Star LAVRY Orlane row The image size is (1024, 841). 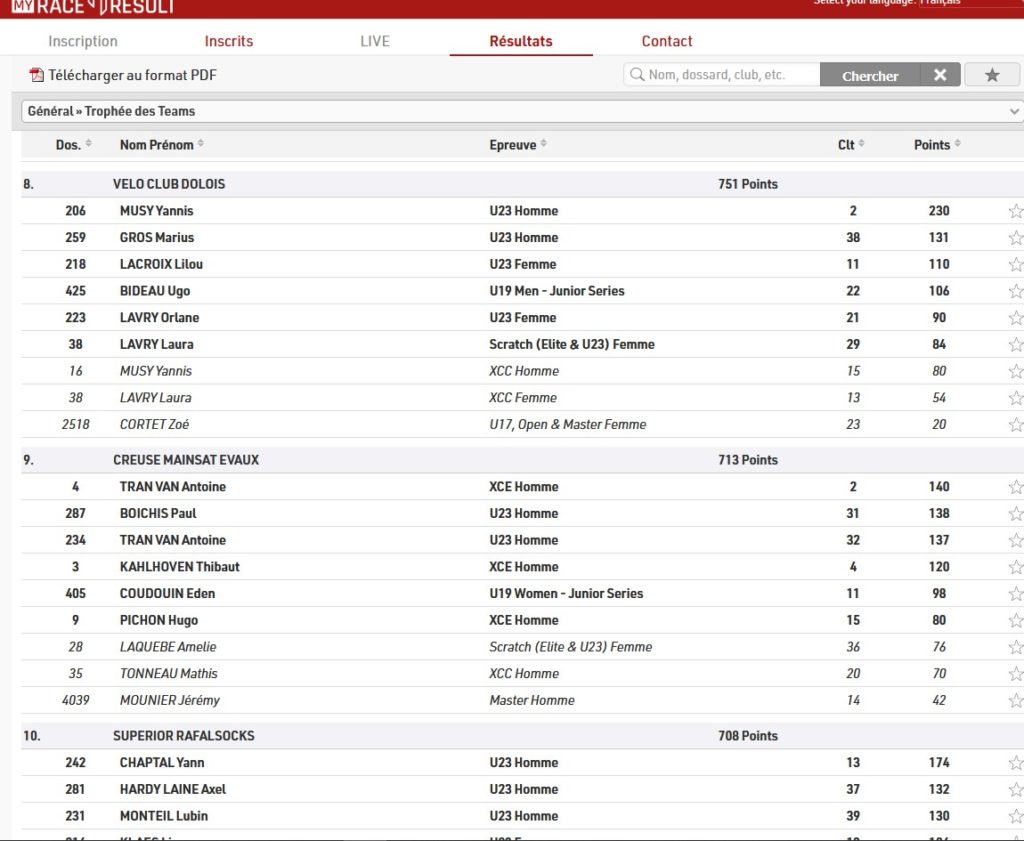tap(1016, 318)
